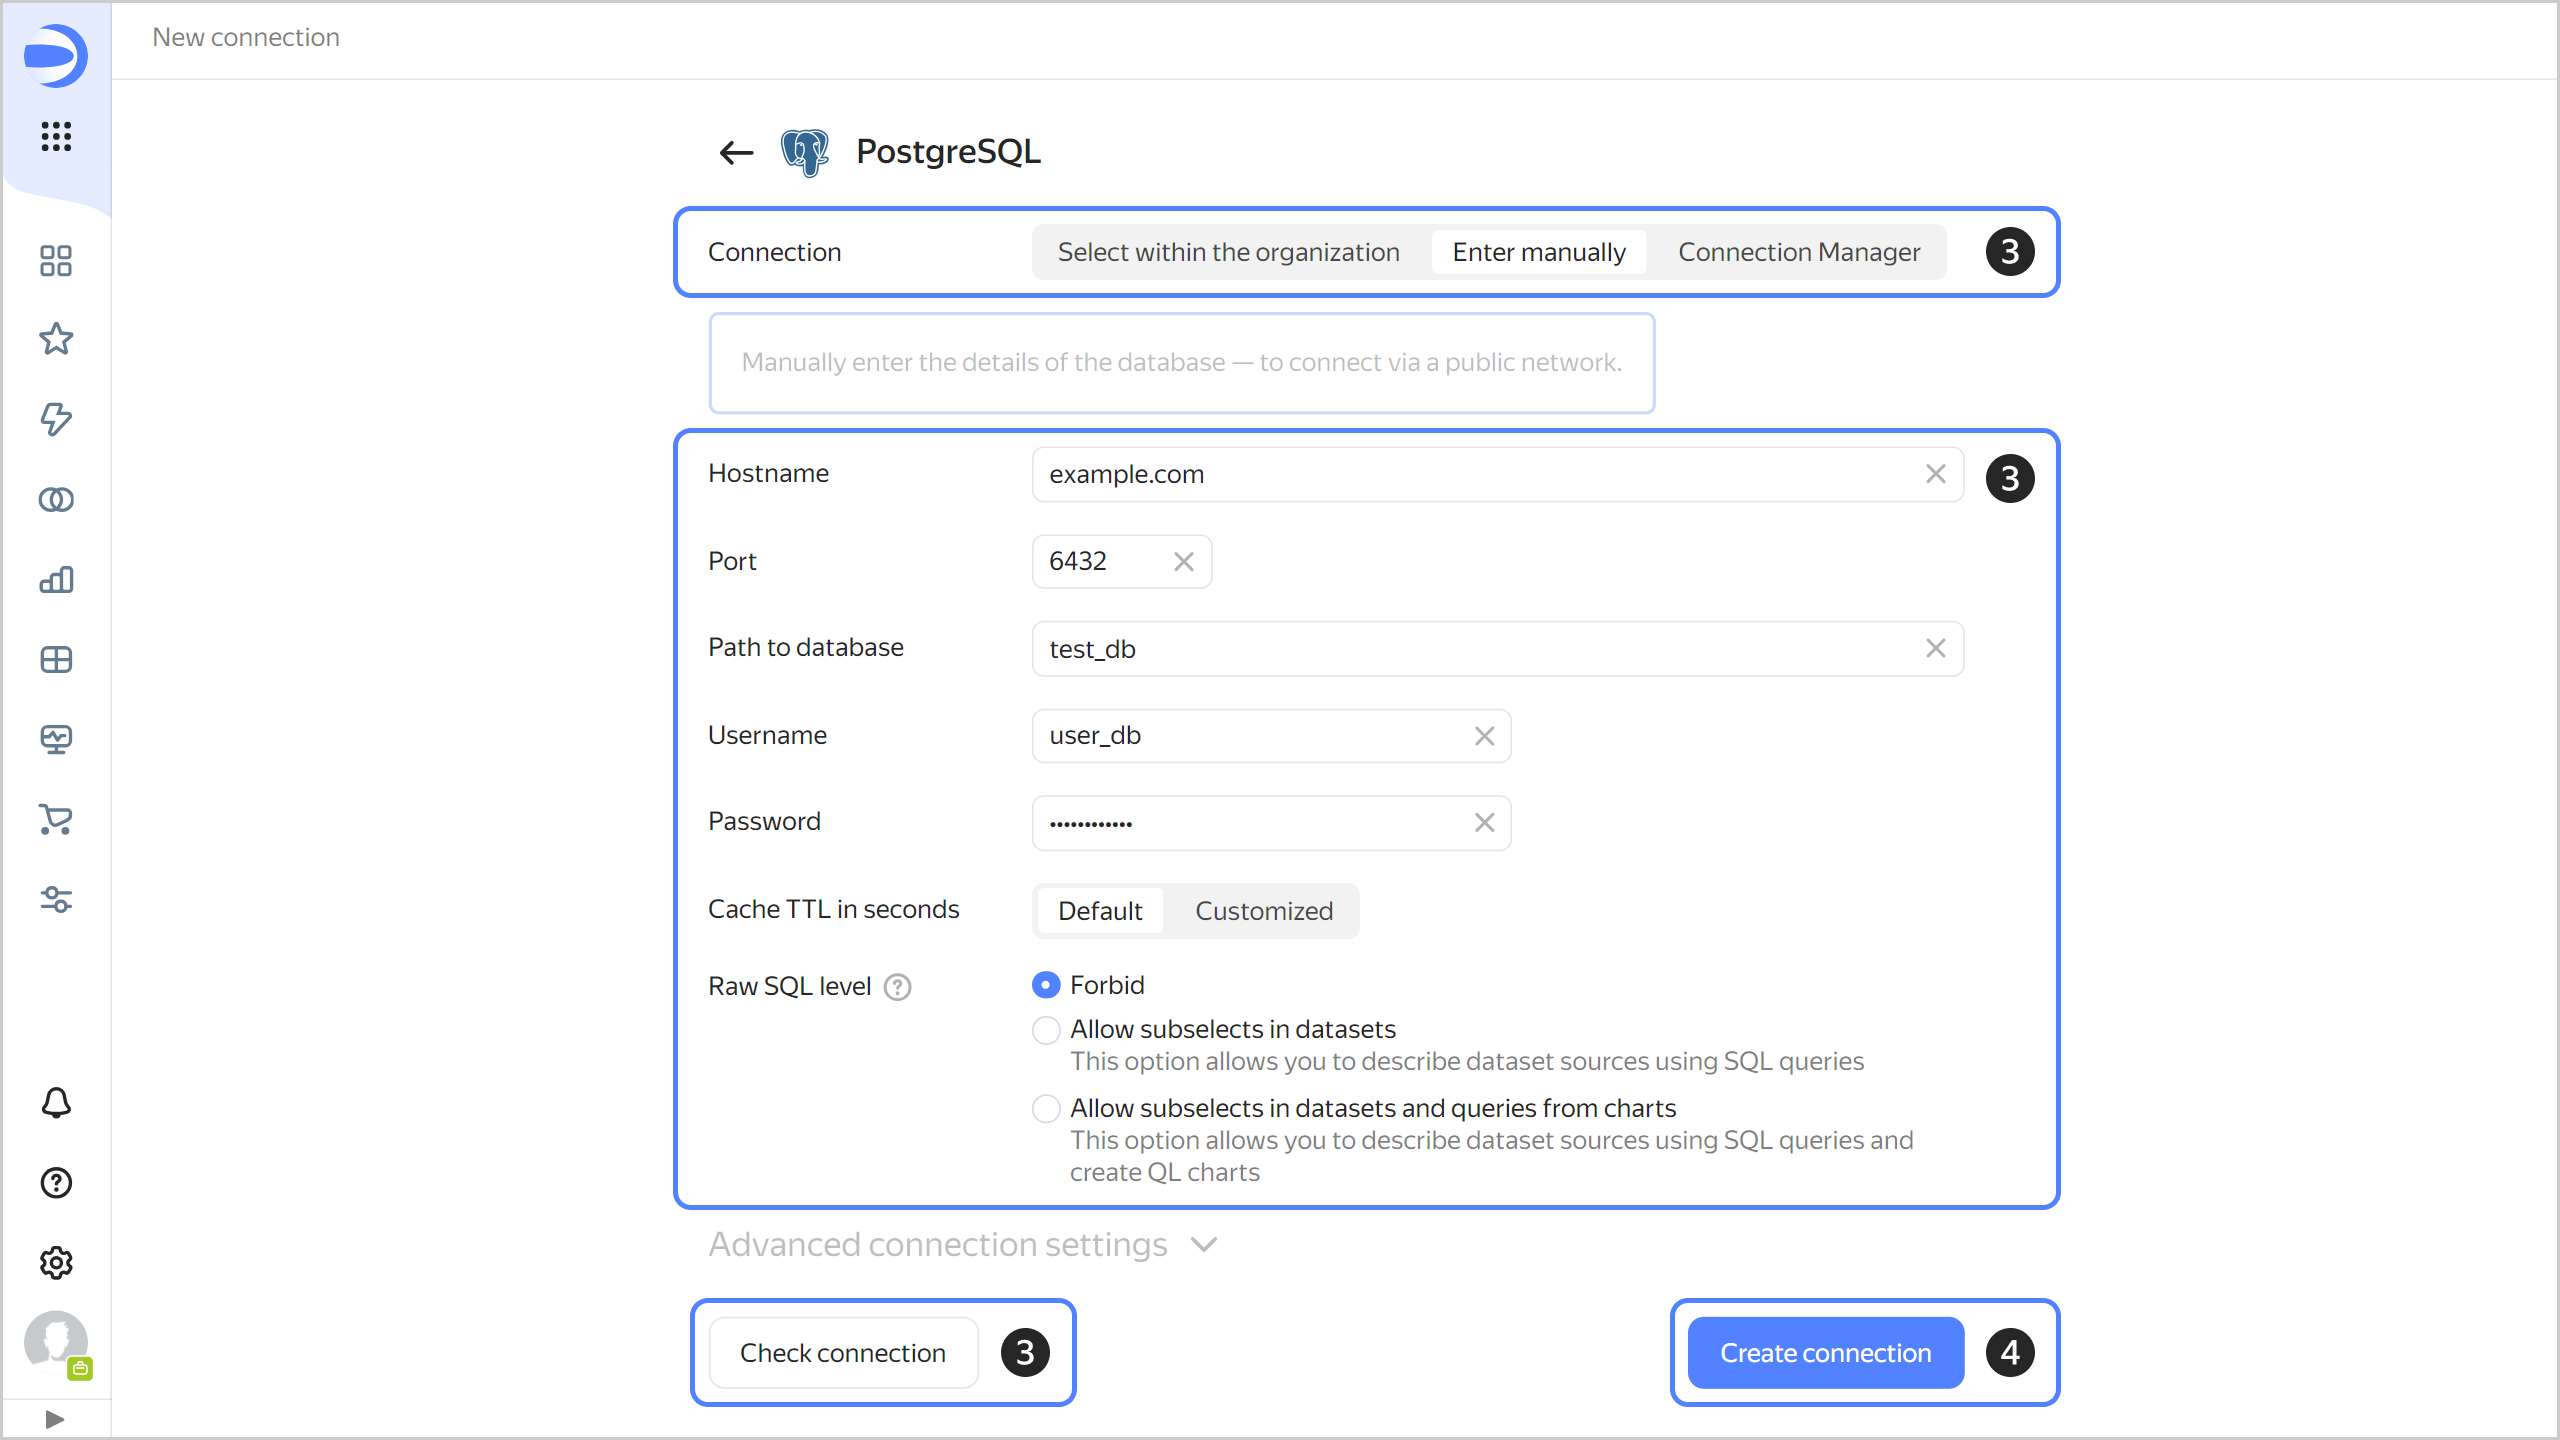Viewport: 2560px width, 1440px height.
Task: Click the back arrow next to PostgreSQL
Action: coord(736,152)
